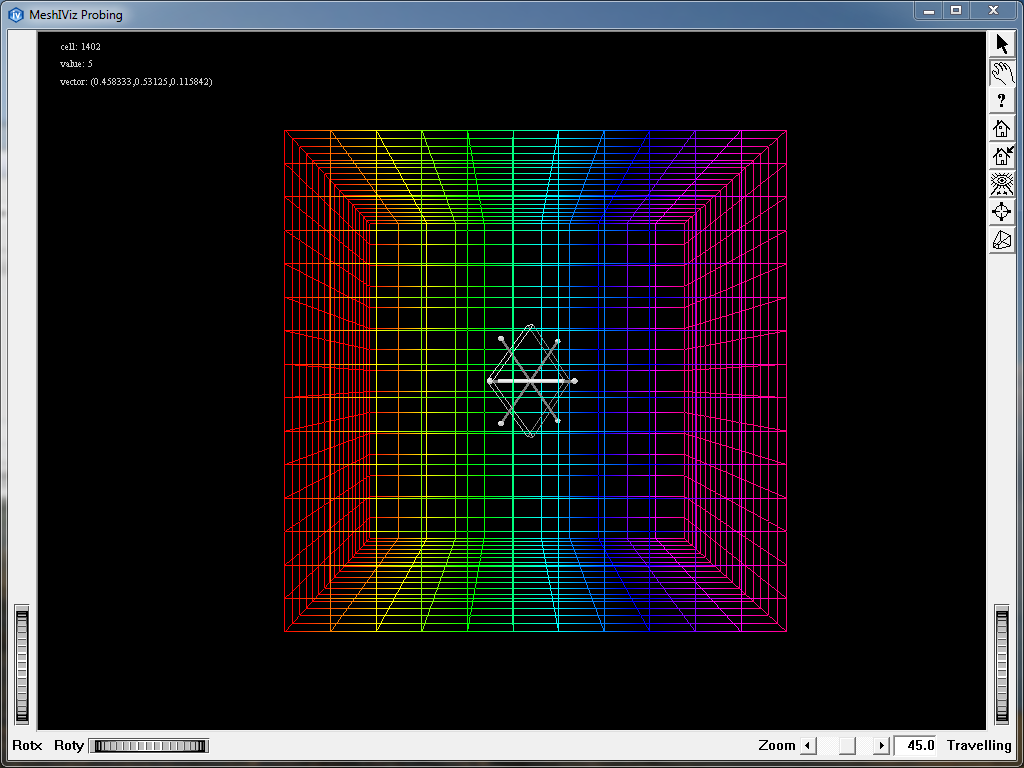The height and width of the screenshot is (768, 1024).
Task: Click the Roty horizontal thumbwheel
Action: pyautogui.click(x=148, y=745)
